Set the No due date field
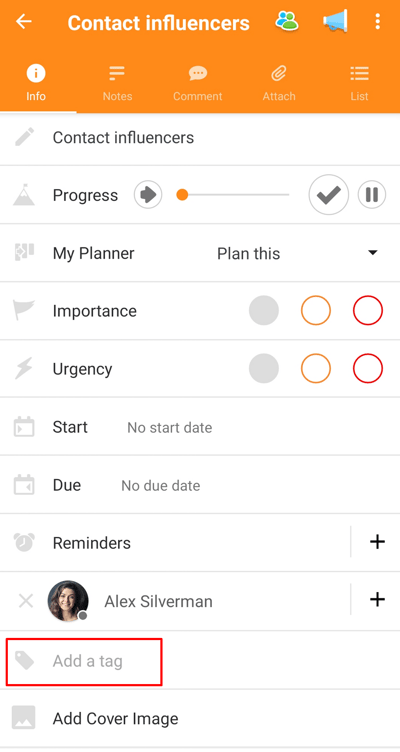 pos(161,485)
